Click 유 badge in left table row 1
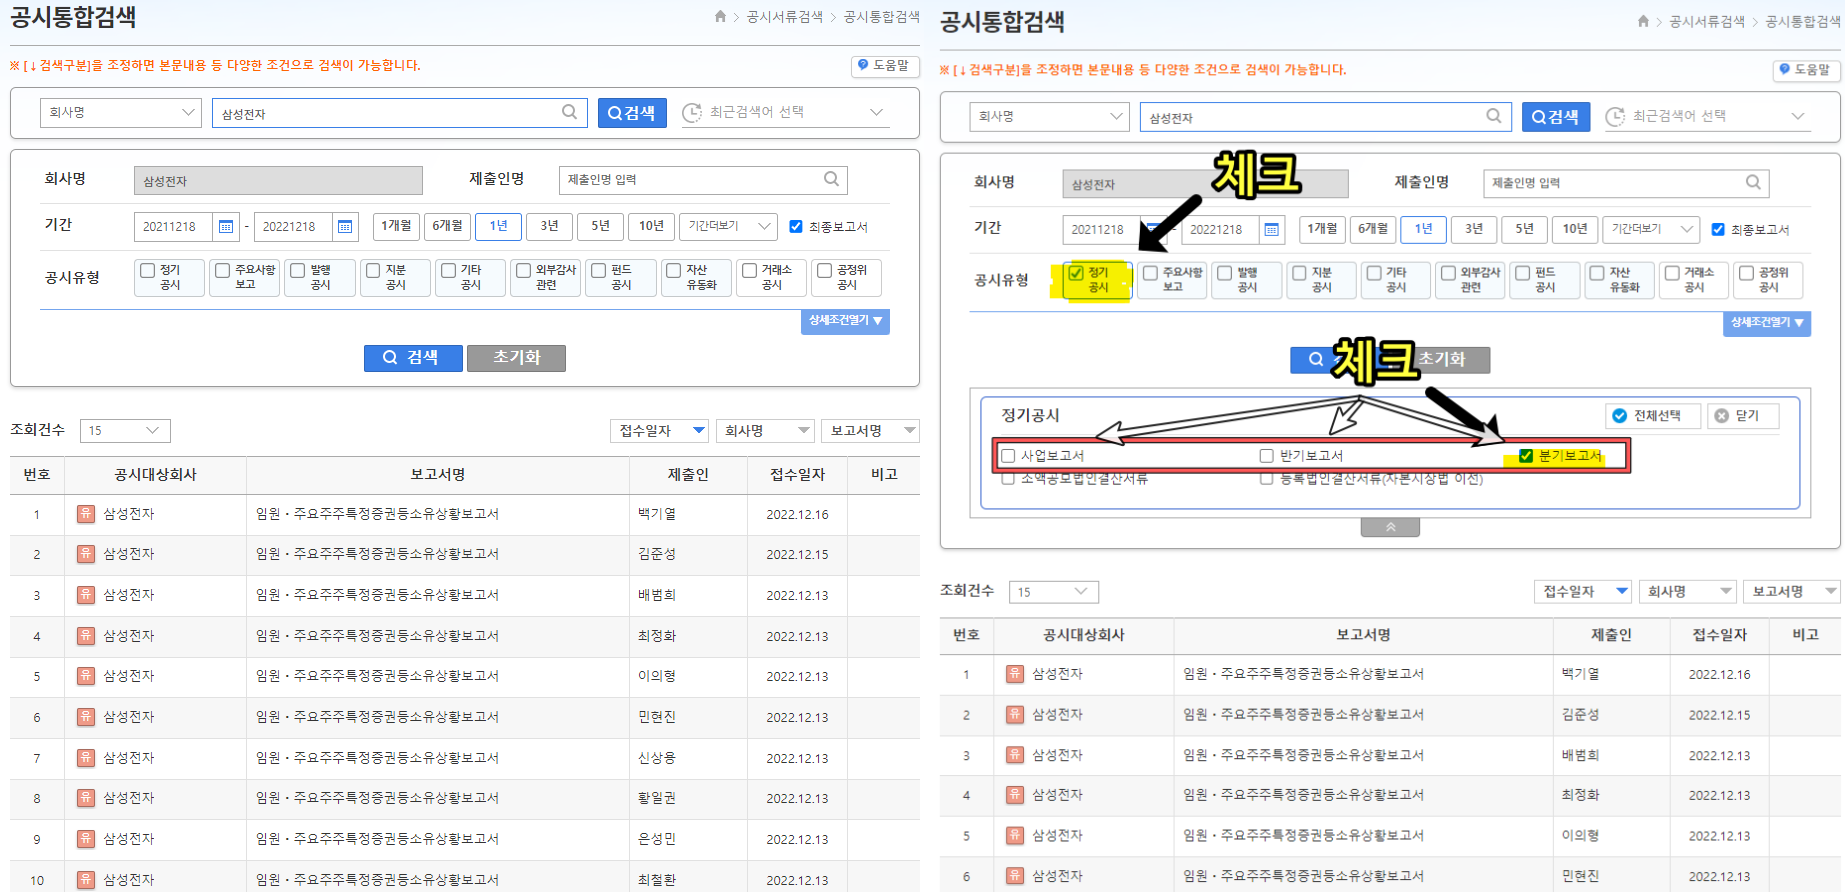This screenshot has height=892, width=1845. [x=86, y=513]
